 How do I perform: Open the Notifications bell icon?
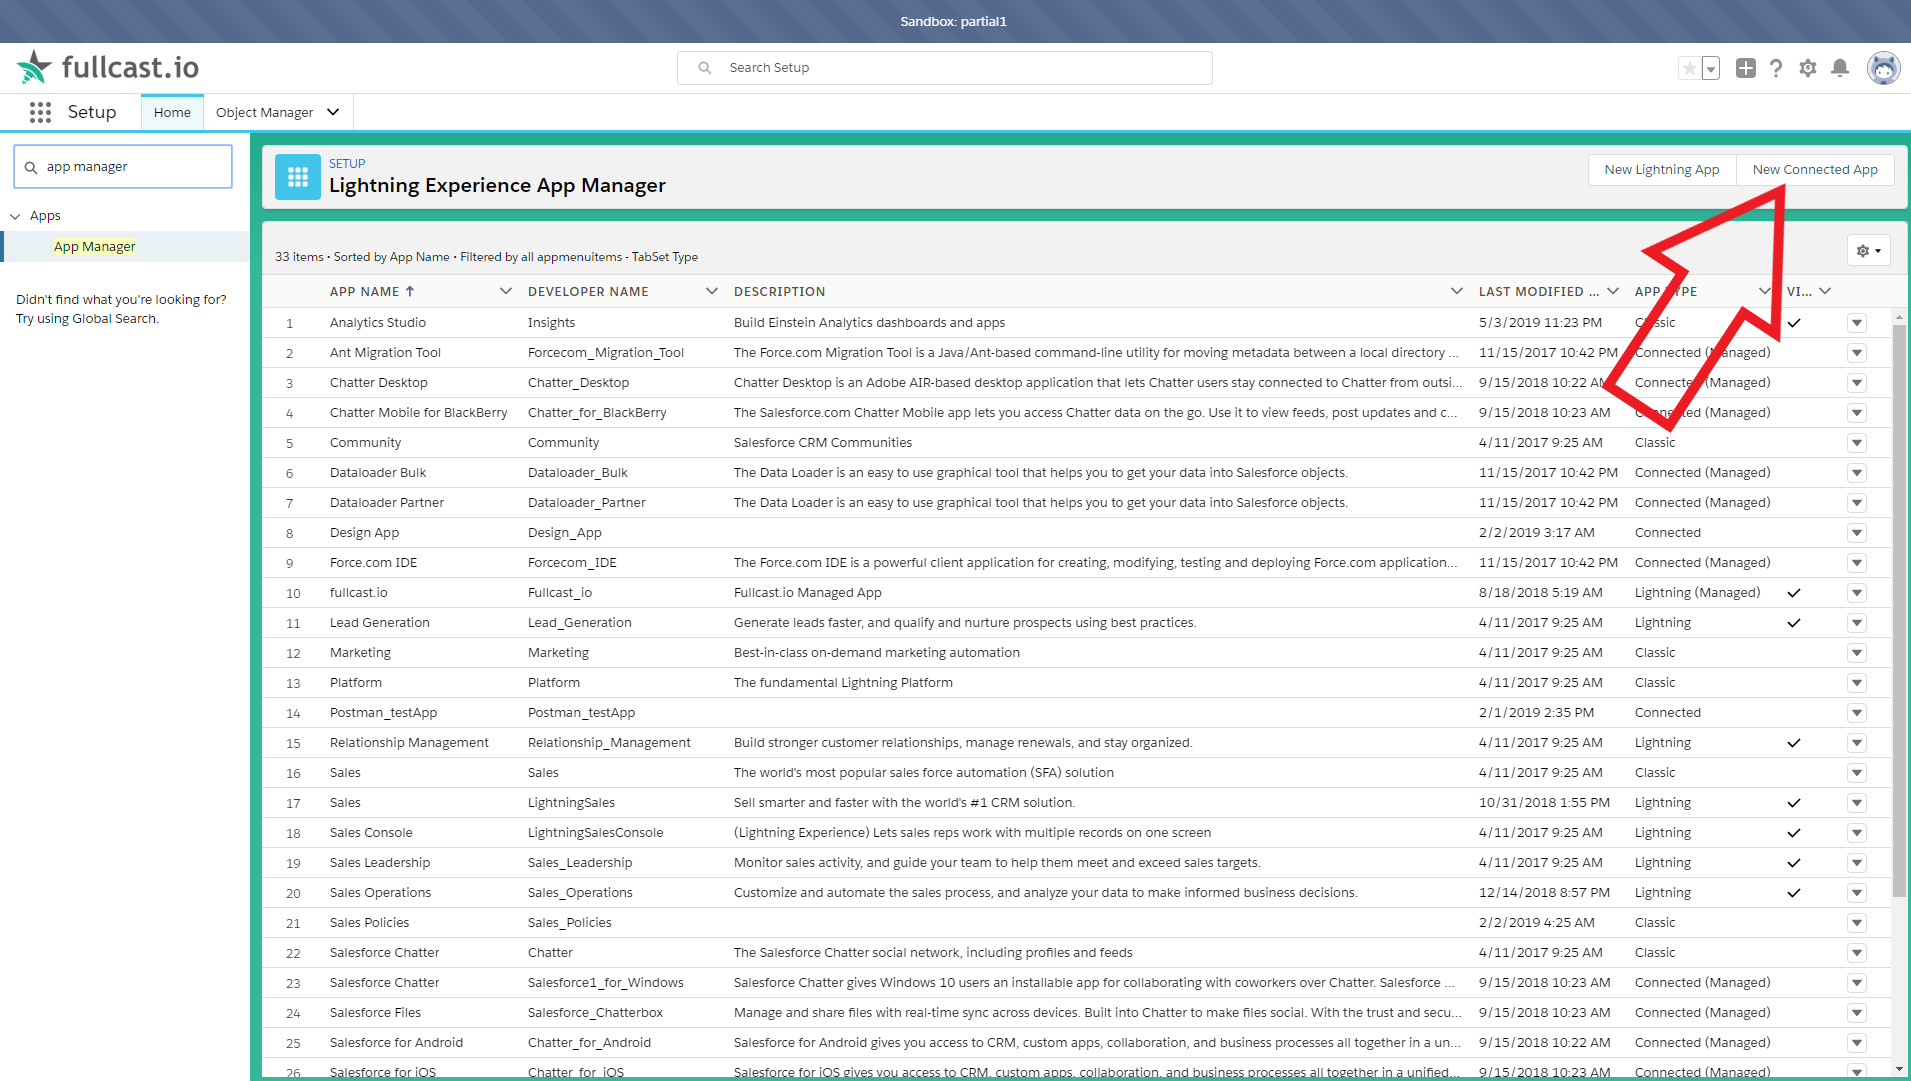click(1840, 68)
